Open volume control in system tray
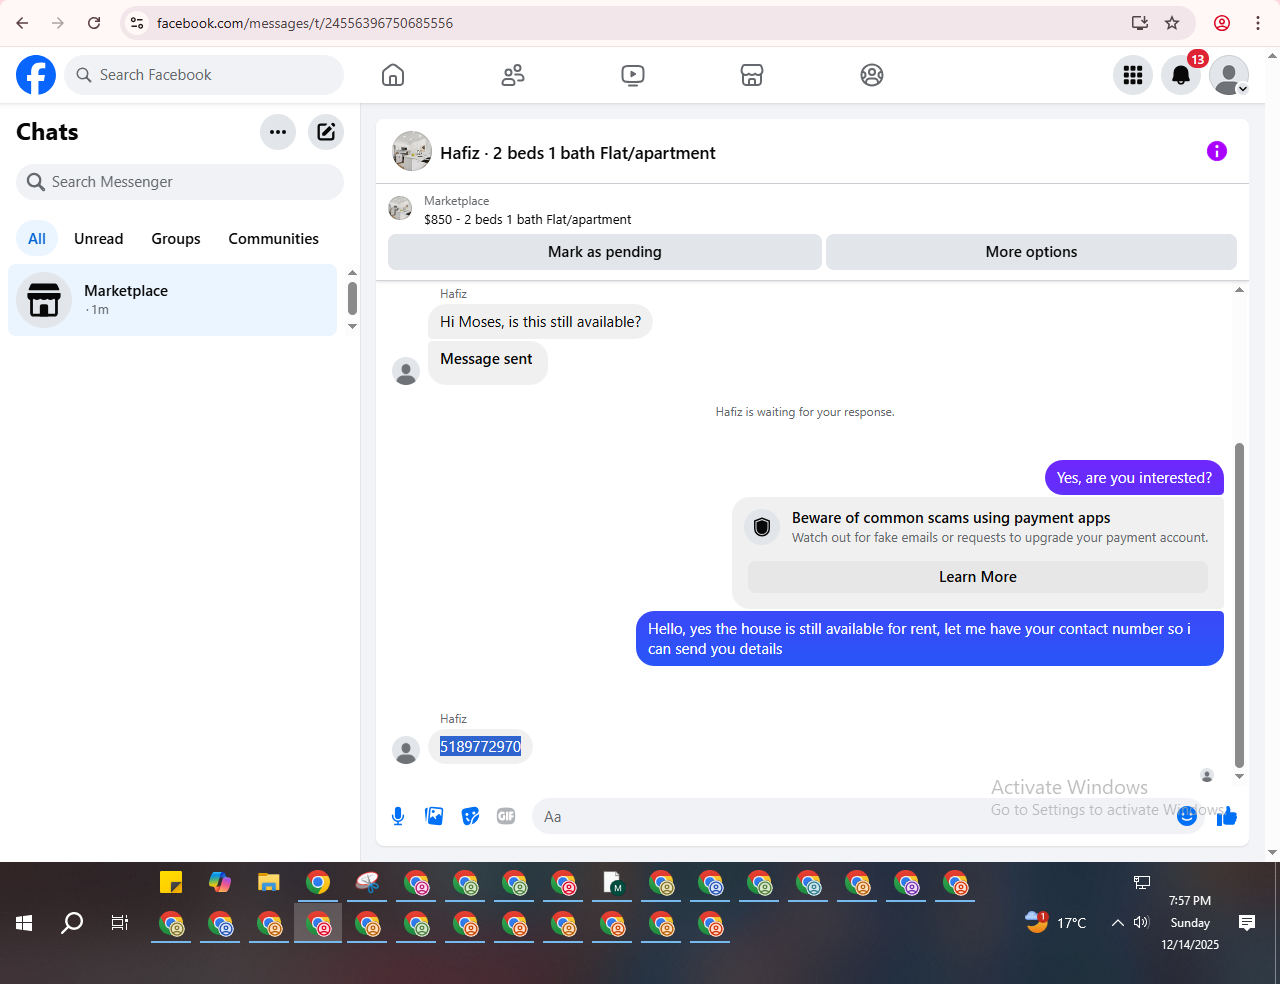 tap(1142, 923)
